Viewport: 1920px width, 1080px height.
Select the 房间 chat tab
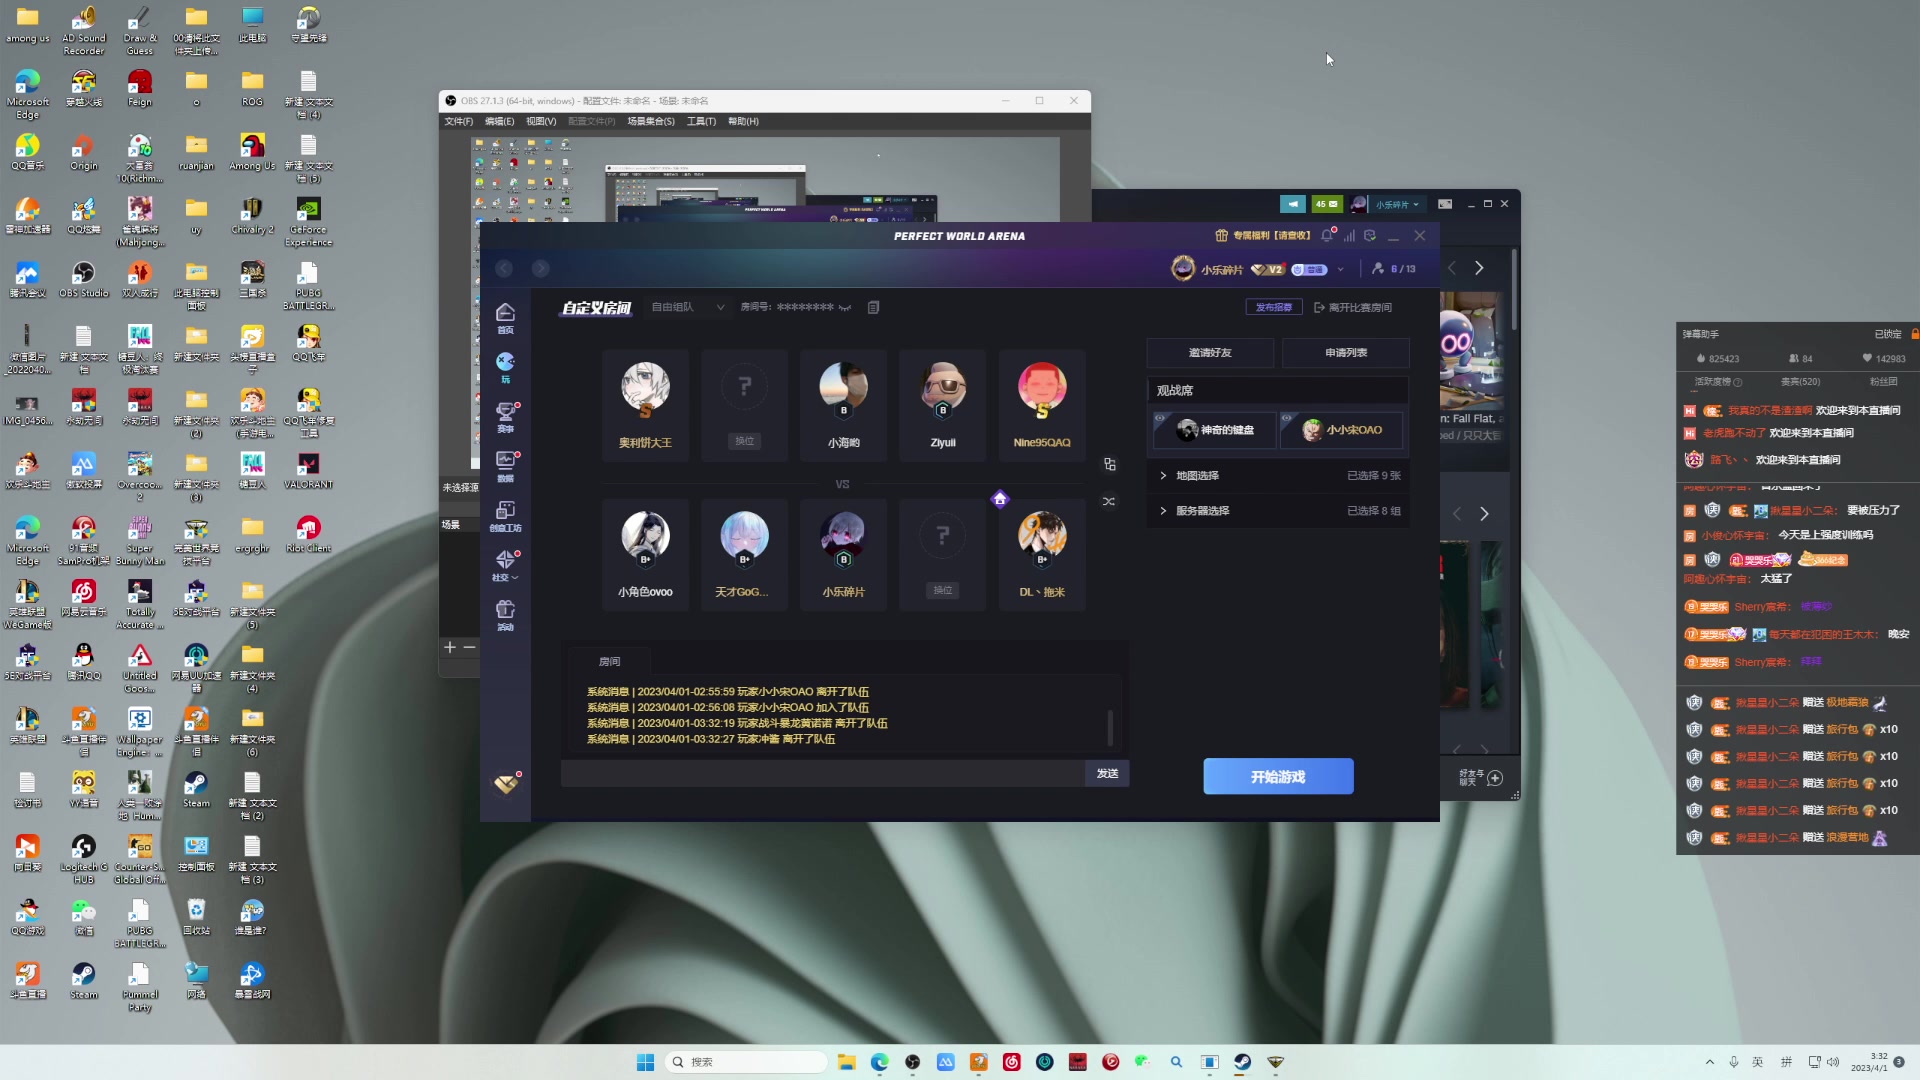point(609,661)
